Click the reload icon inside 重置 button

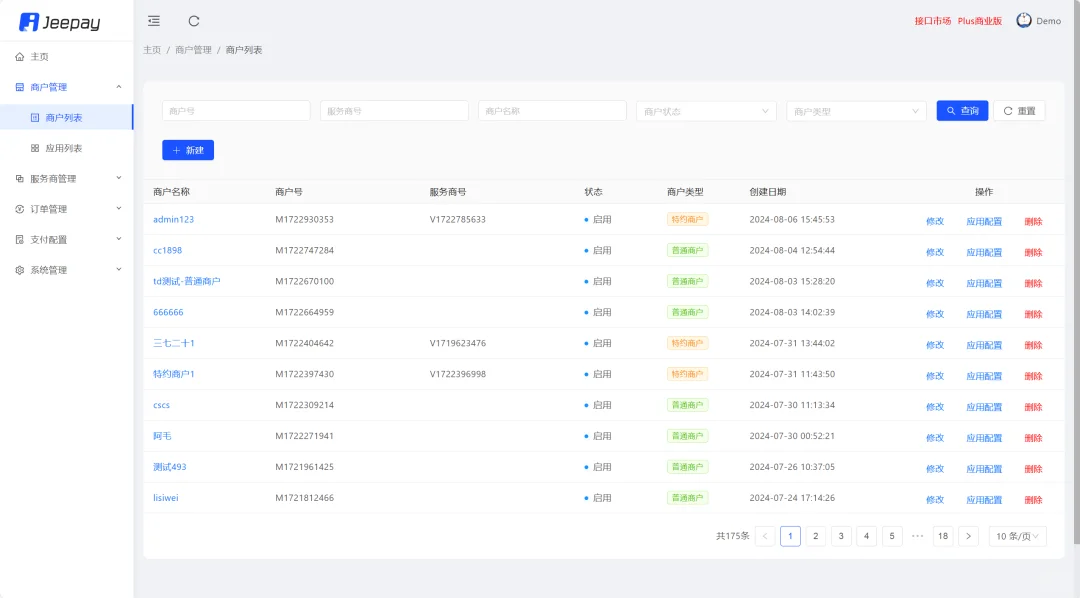click(x=1007, y=110)
